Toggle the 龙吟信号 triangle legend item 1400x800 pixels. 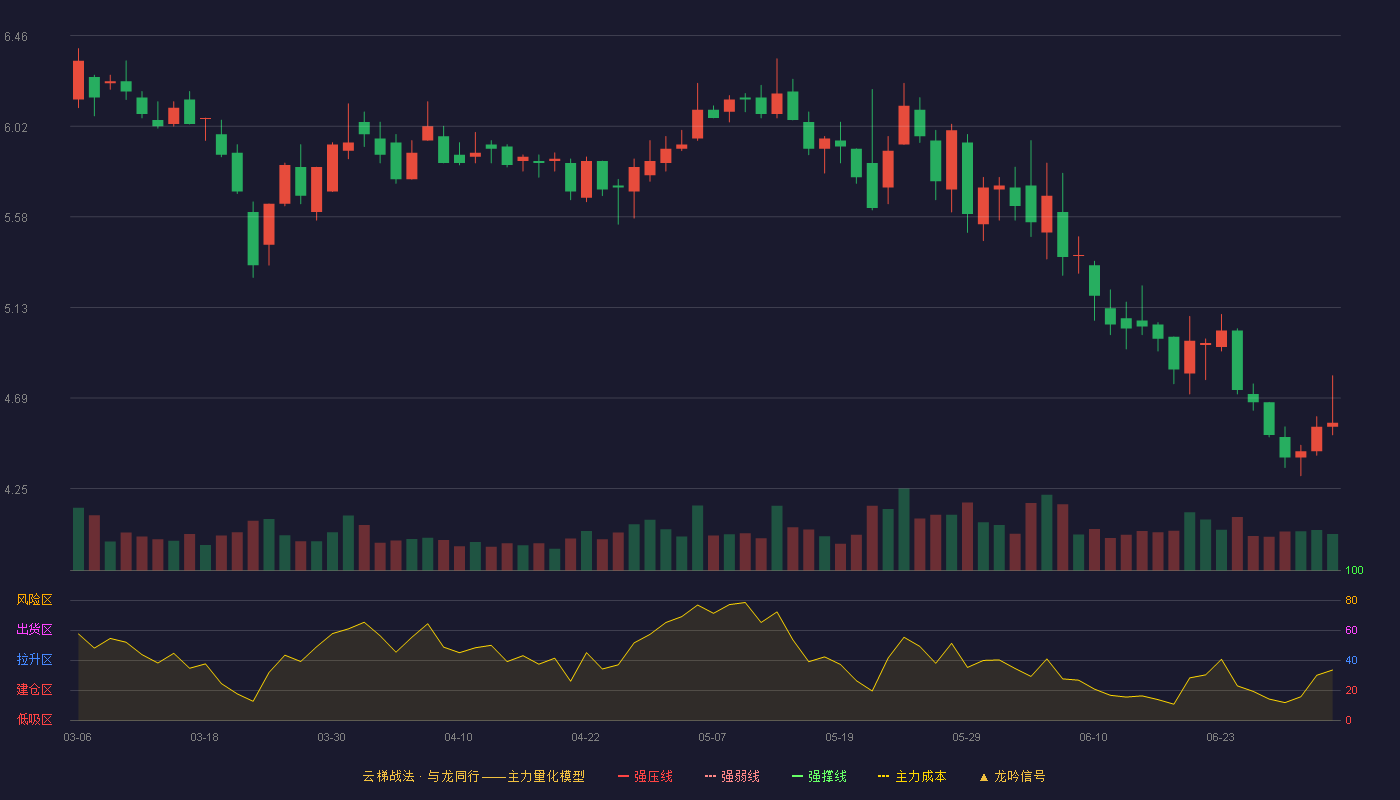coord(1012,776)
